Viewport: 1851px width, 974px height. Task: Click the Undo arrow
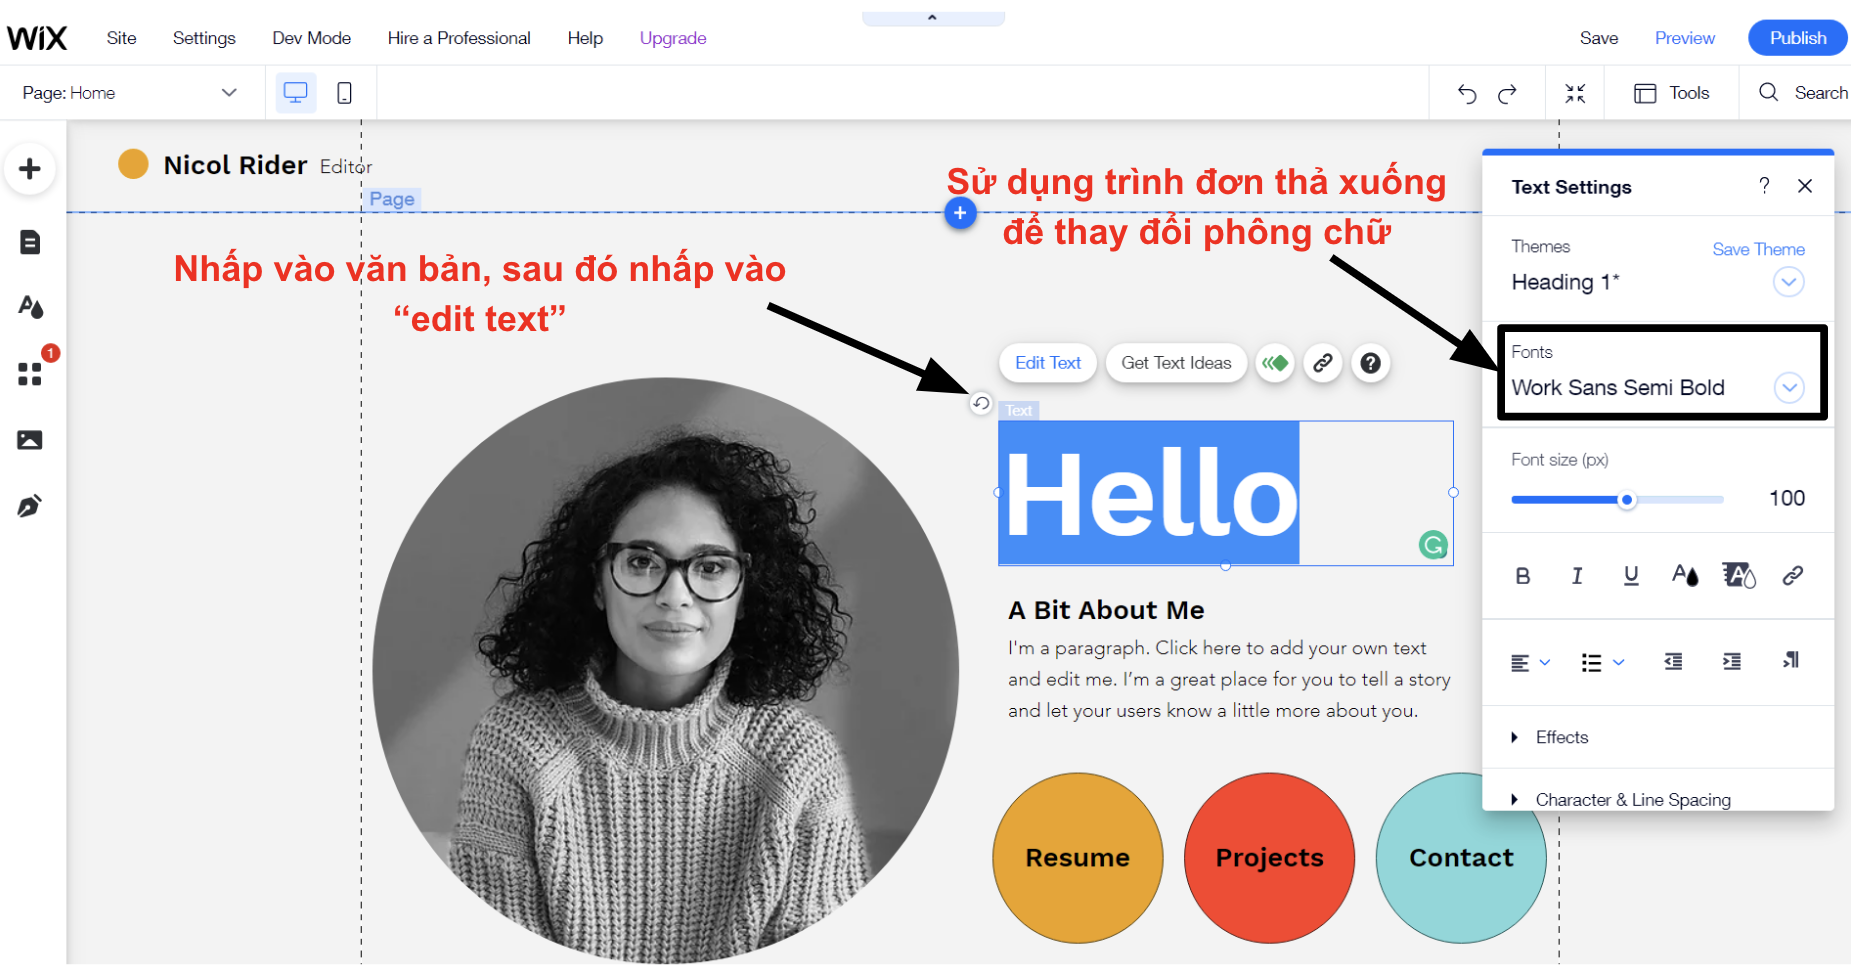click(x=1467, y=94)
